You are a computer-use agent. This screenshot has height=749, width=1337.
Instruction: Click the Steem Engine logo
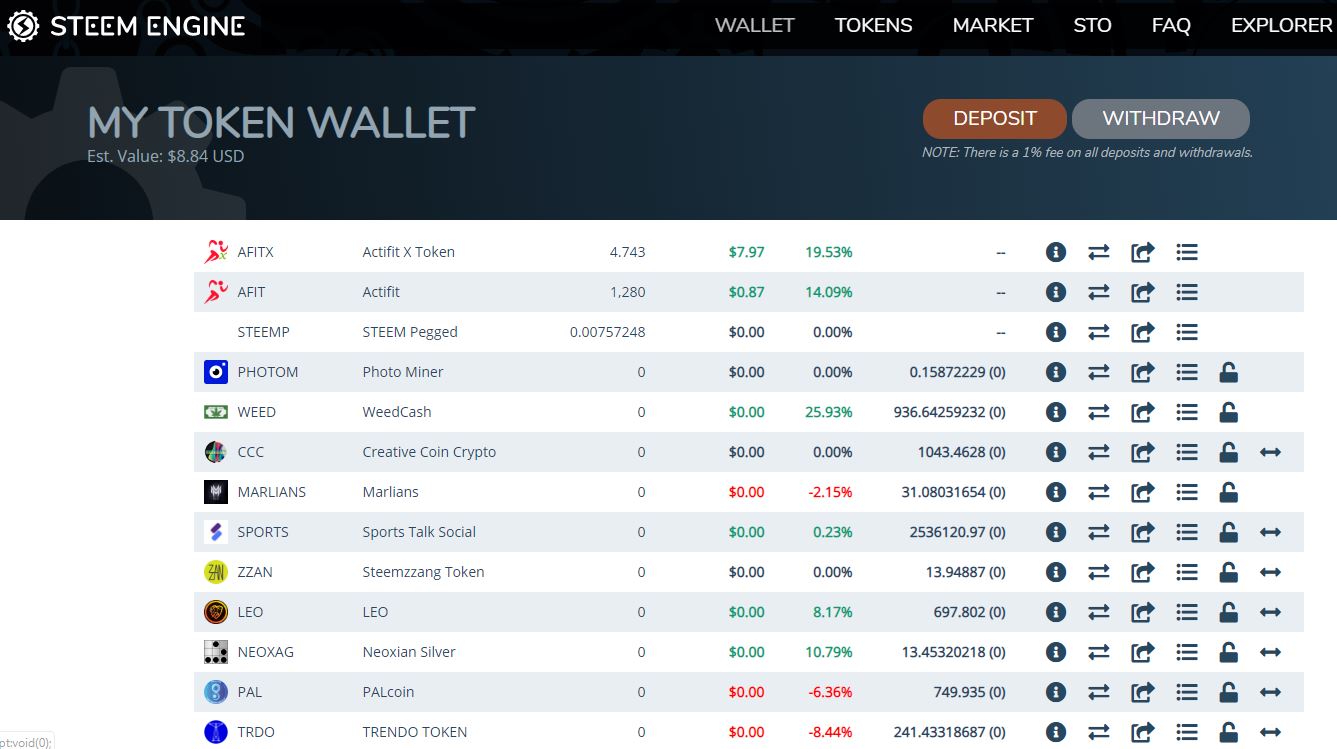(126, 26)
